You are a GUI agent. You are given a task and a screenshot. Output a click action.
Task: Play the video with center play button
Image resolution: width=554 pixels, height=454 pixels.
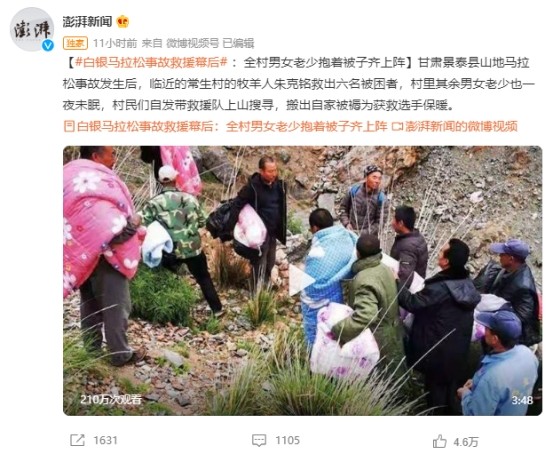pyautogui.click(x=301, y=280)
